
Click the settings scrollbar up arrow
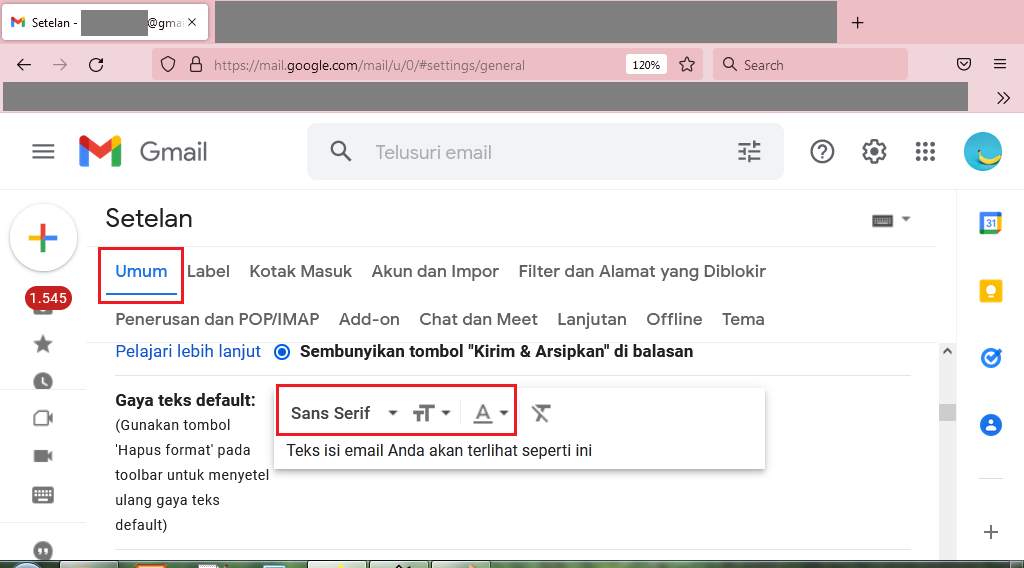[948, 351]
